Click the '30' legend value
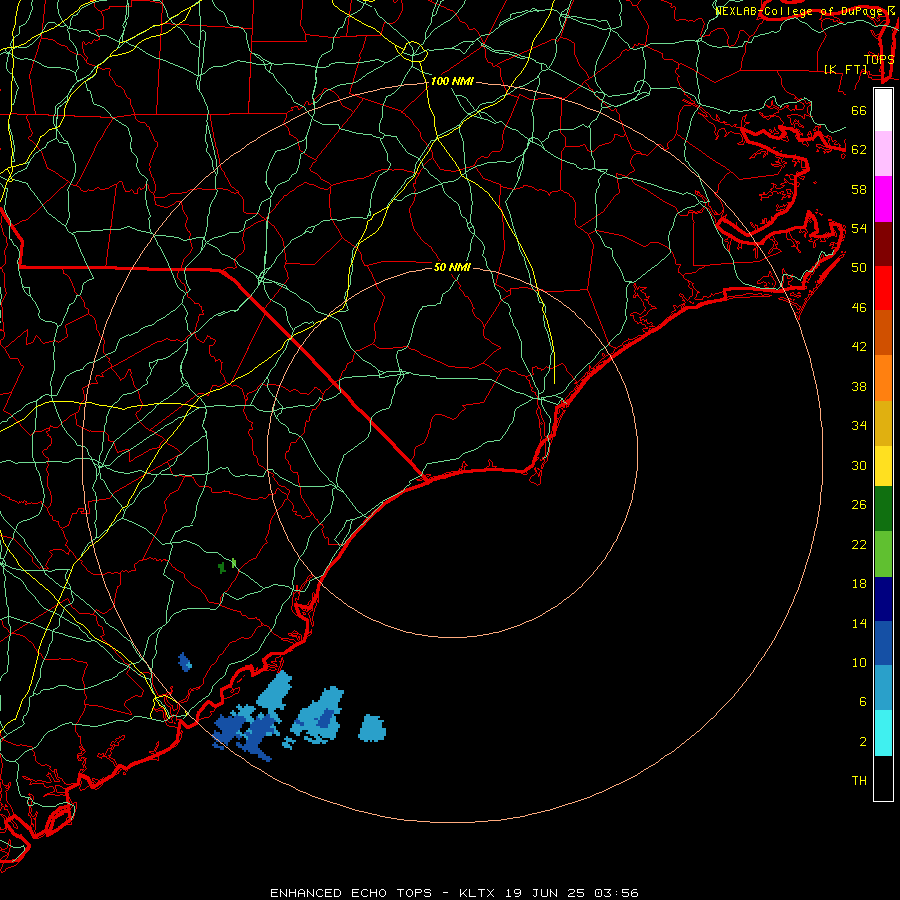 (x=859, y=465)
